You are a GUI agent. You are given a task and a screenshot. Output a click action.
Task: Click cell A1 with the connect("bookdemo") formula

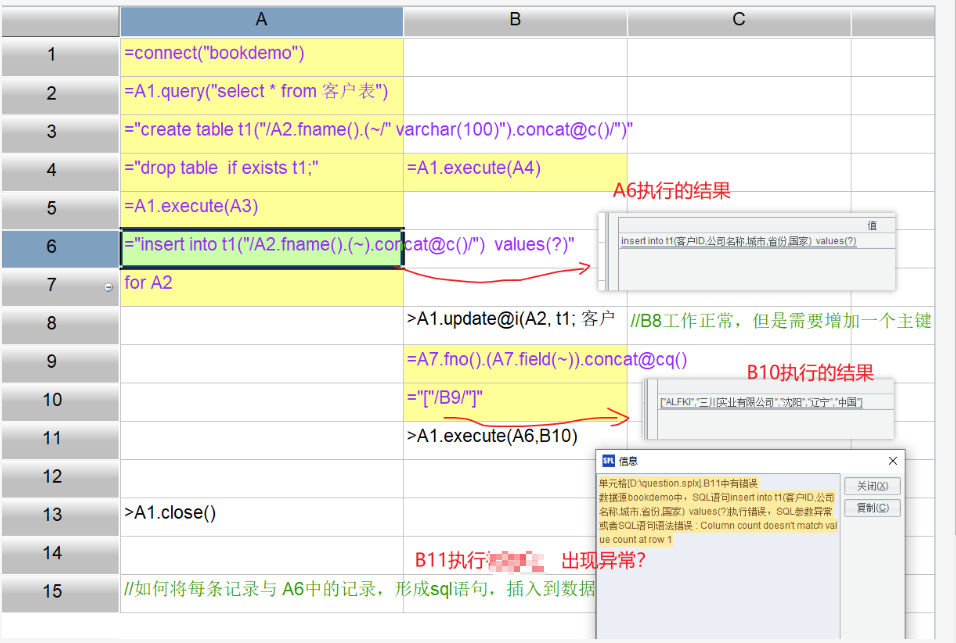click(261, 54)
